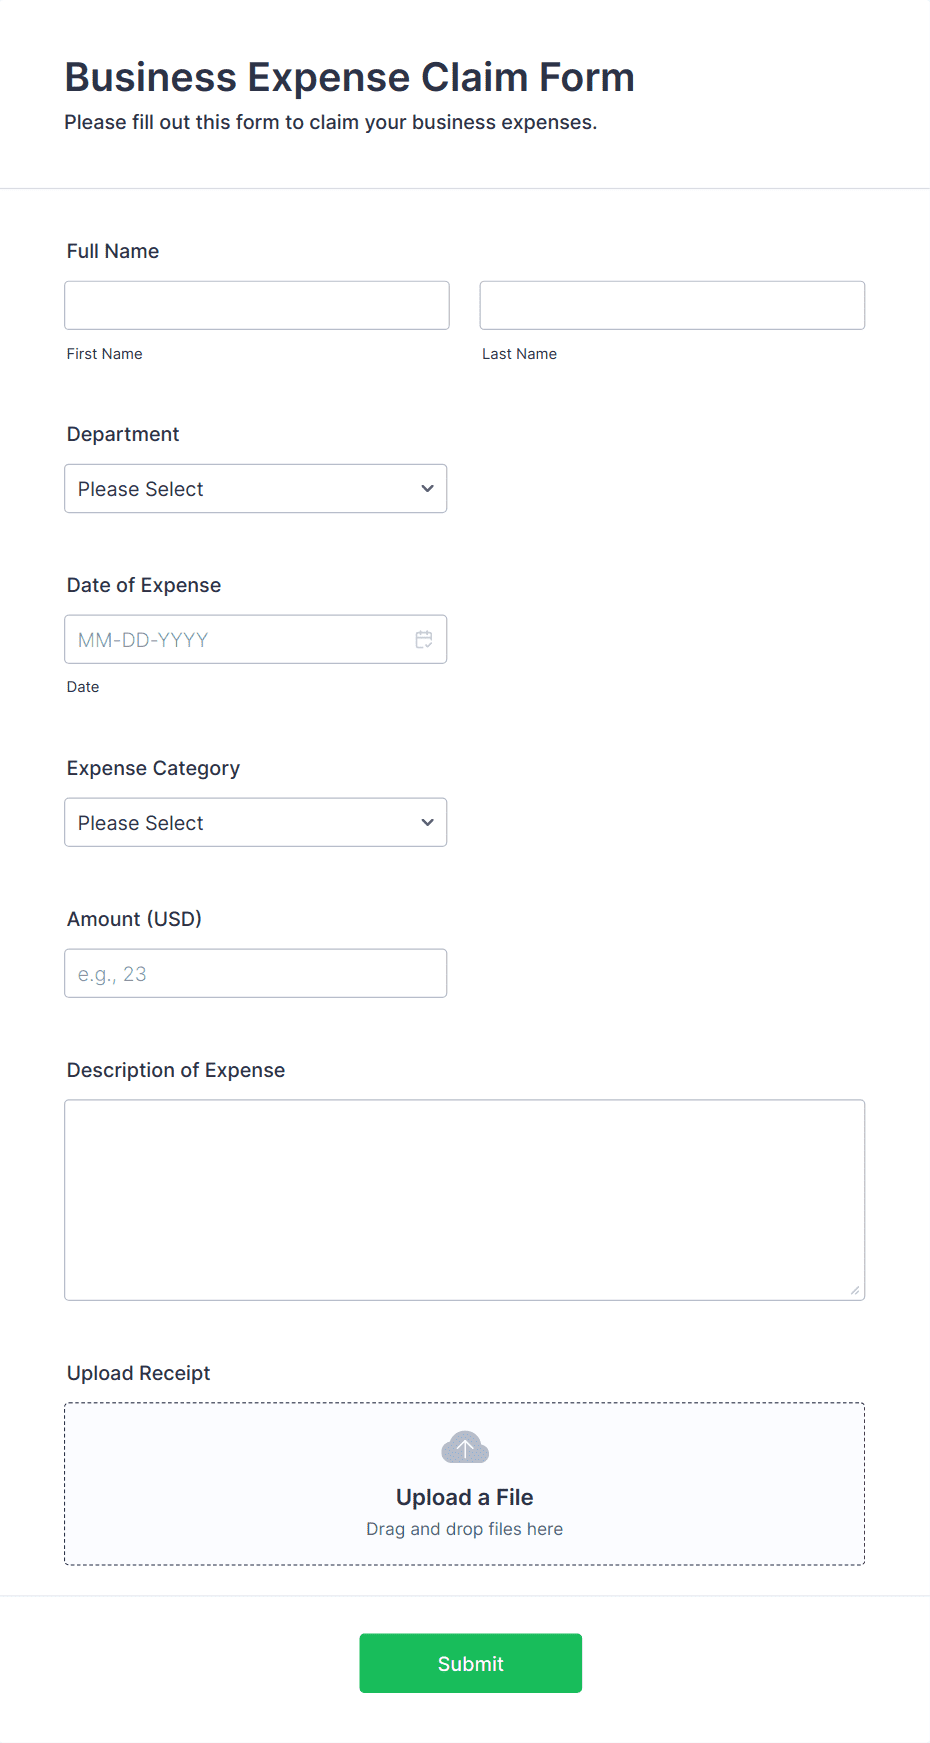The width and height of the screenshot is (930, 1743).
Task: Click the Drag and drop files here text
Action: [x=464, y=1528]
